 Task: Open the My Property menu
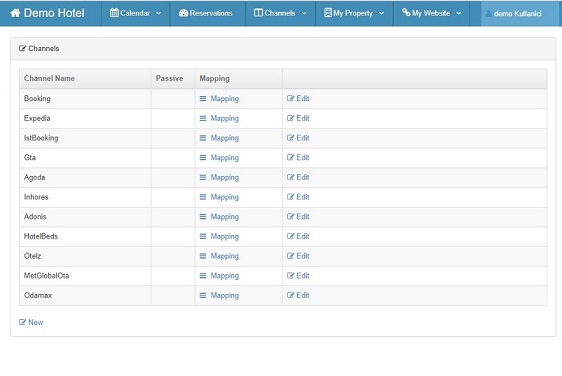click(354, 13)
